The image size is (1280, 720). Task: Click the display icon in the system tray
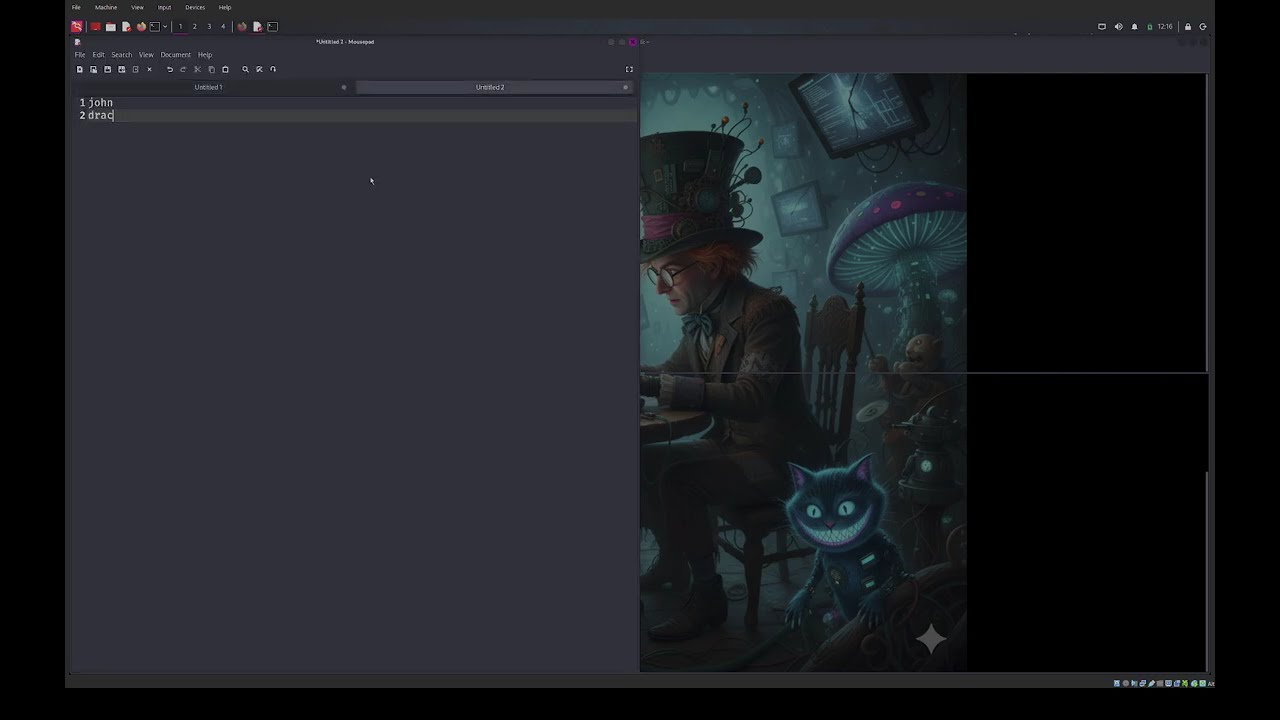1102,27
